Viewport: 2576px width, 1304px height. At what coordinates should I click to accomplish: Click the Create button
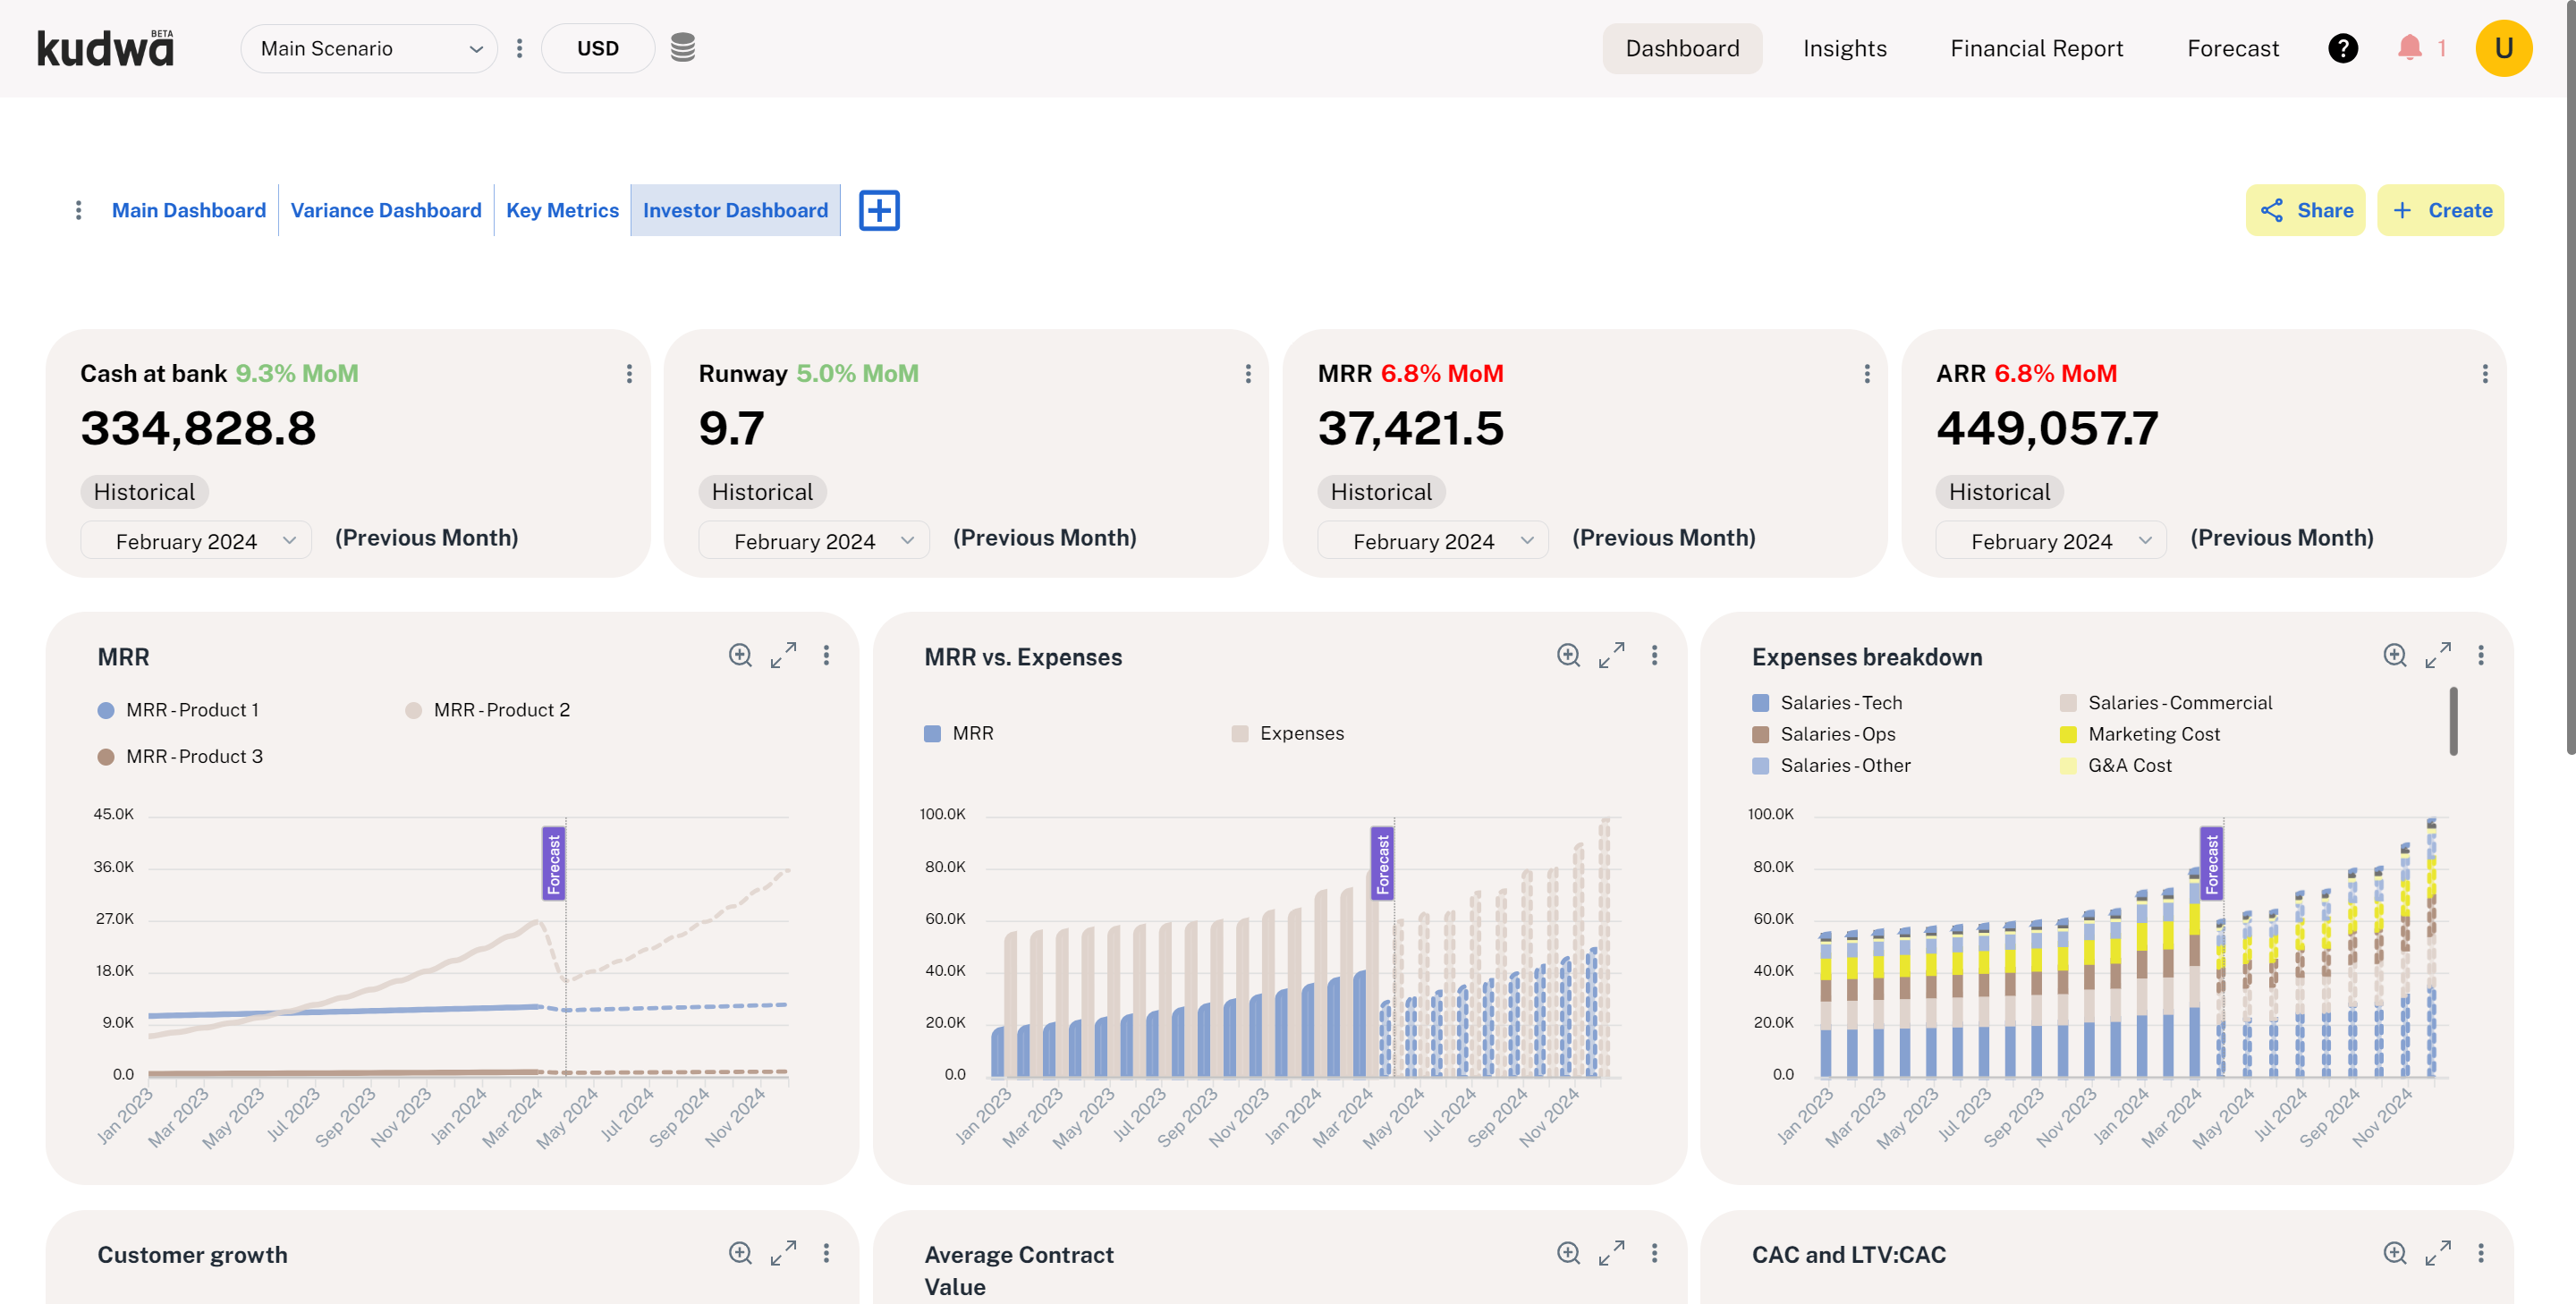[2440, 210]
